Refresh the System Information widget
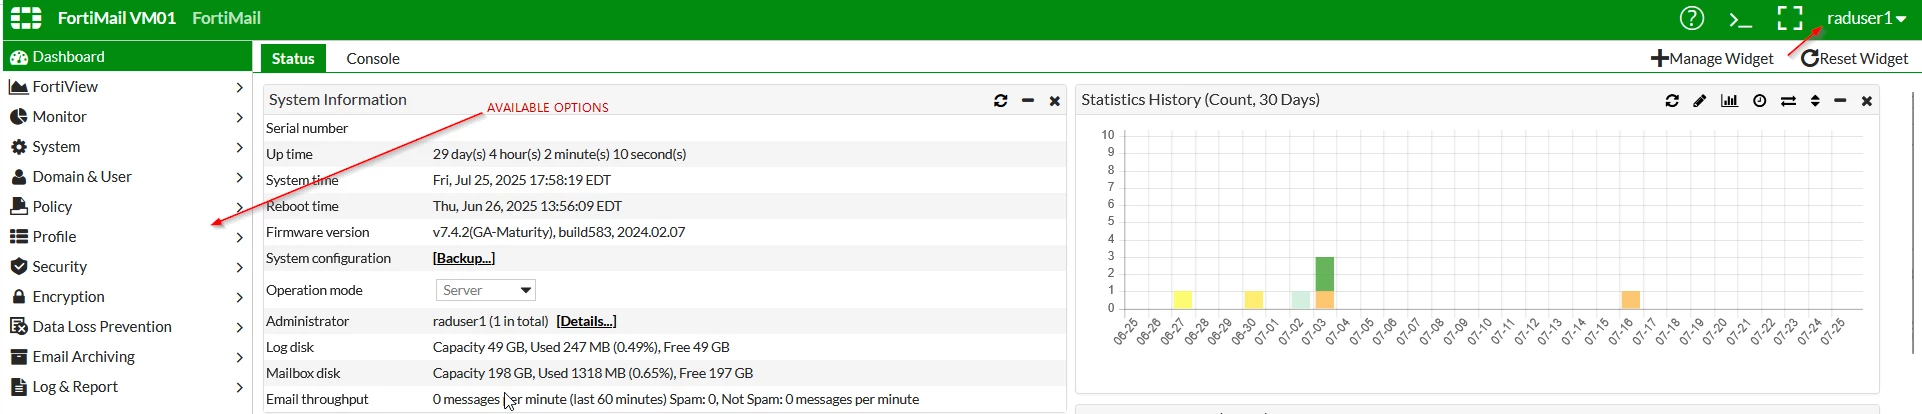1922x414 pixels. click(1001, 101)
